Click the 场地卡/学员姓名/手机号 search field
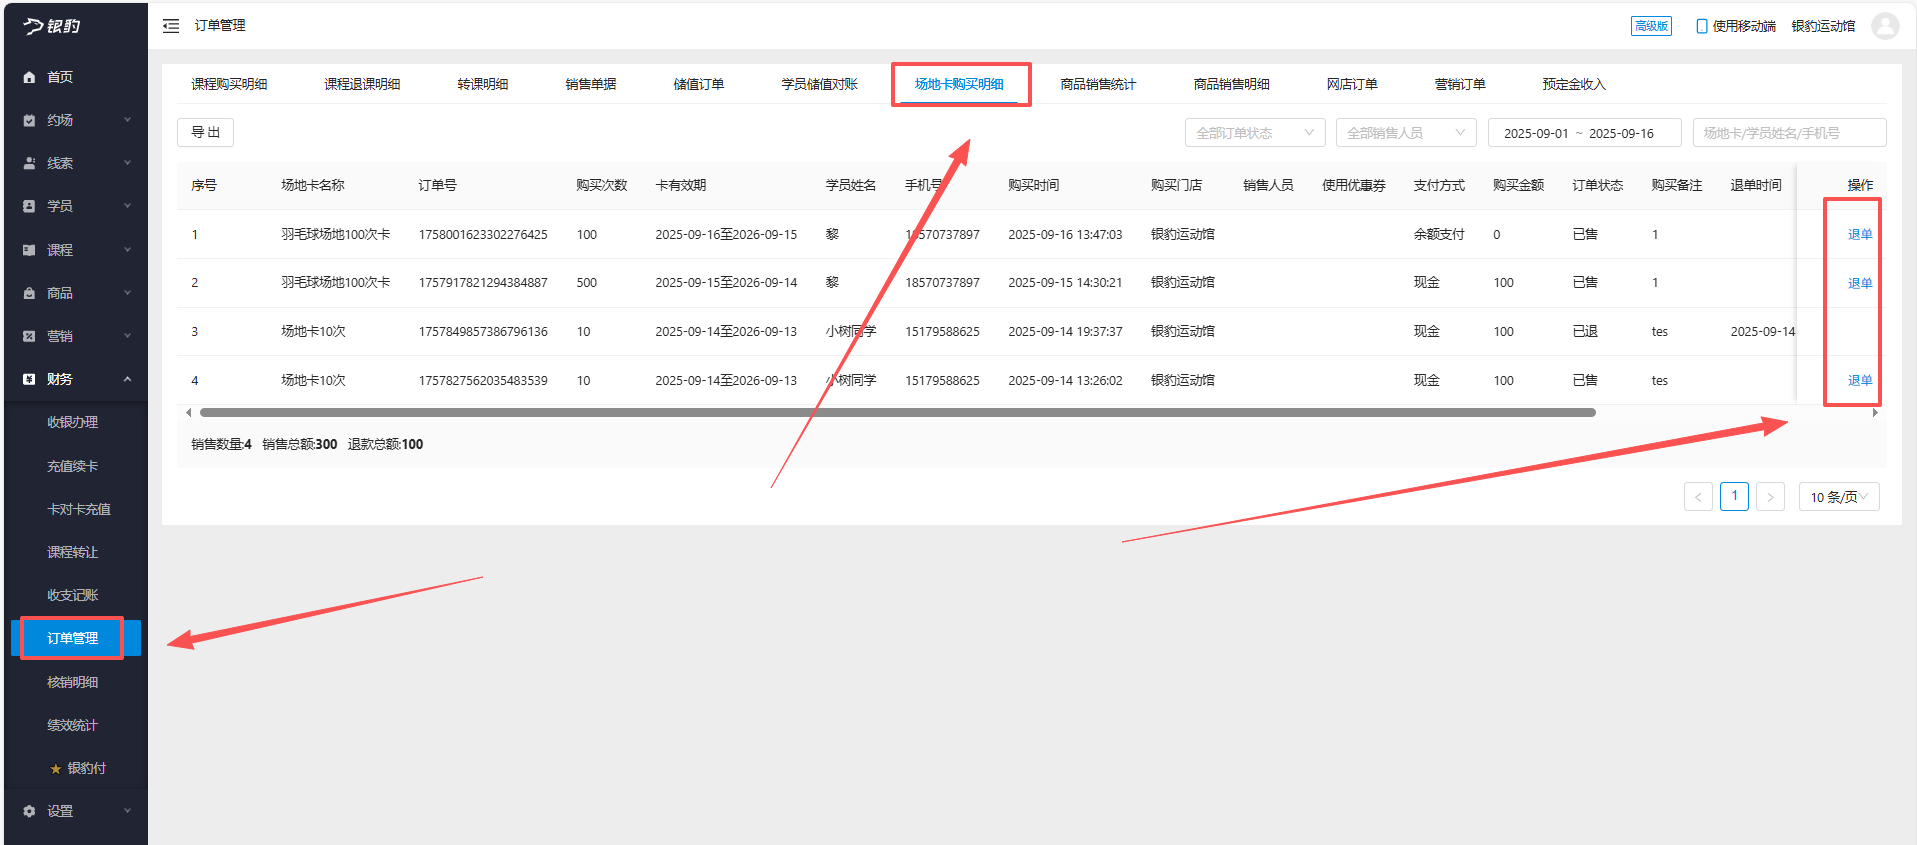 pos(1790,133)
